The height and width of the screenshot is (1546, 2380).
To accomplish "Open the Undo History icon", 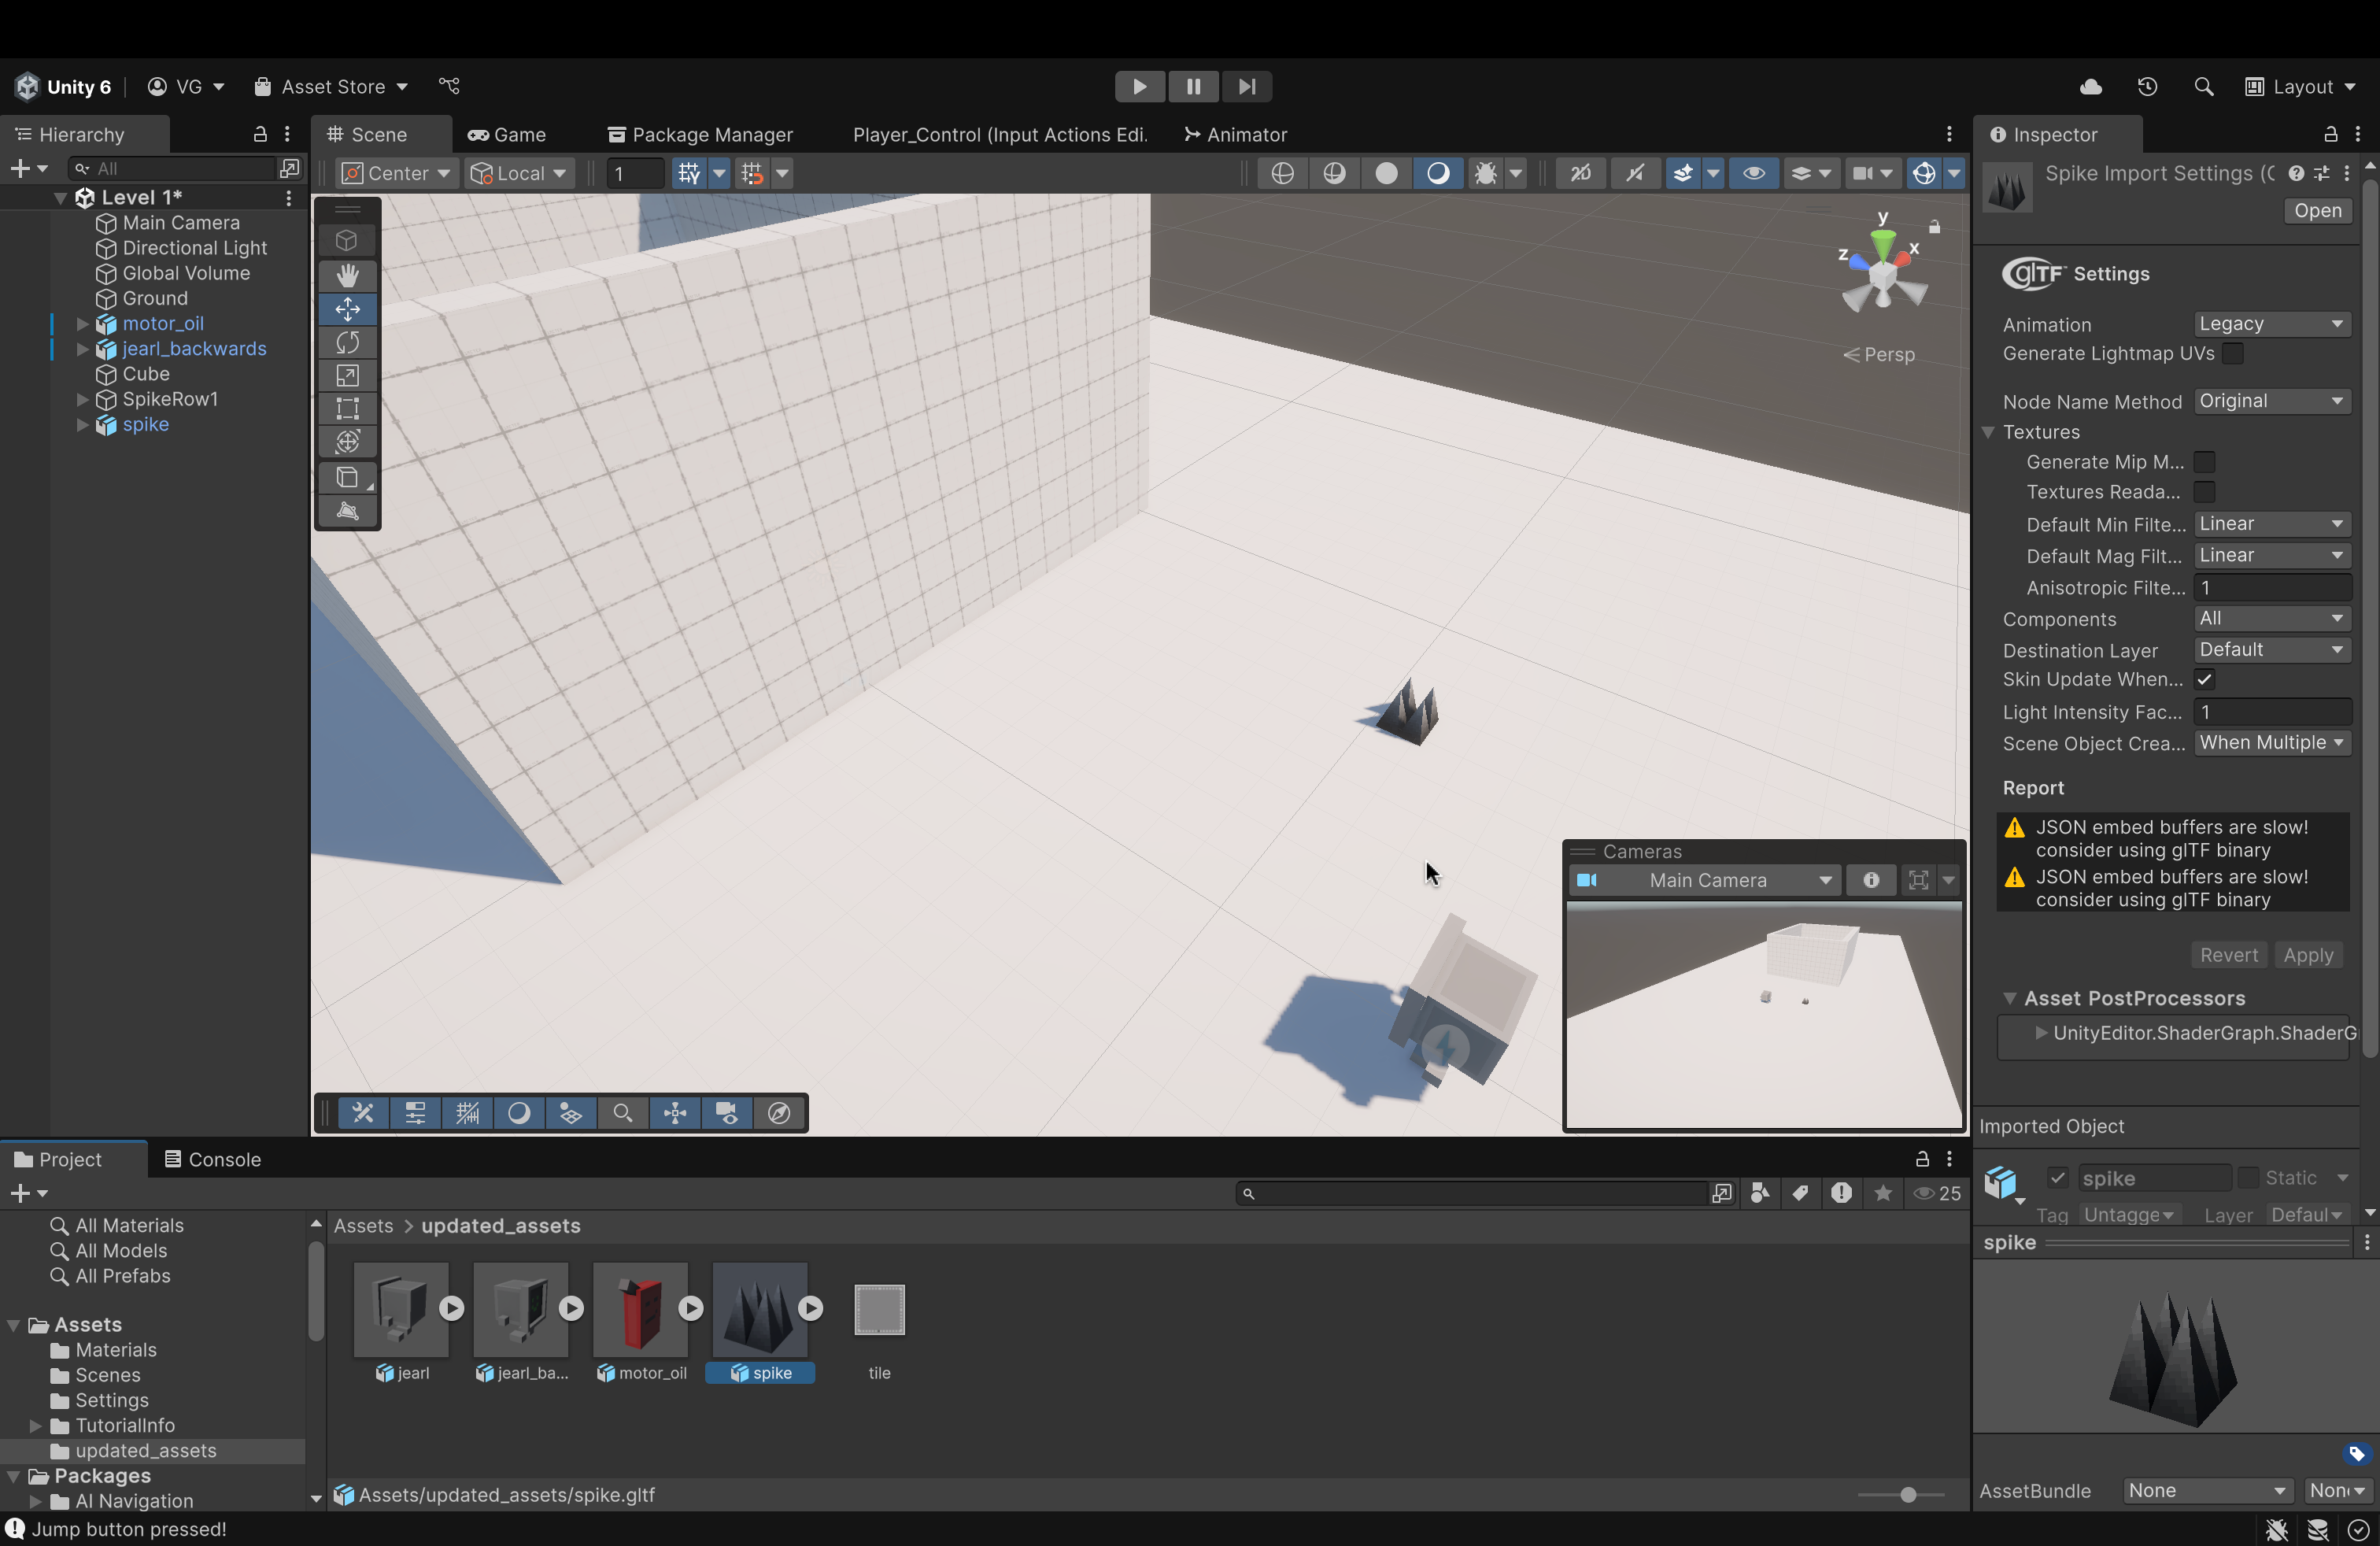I will click(2147, 87).
